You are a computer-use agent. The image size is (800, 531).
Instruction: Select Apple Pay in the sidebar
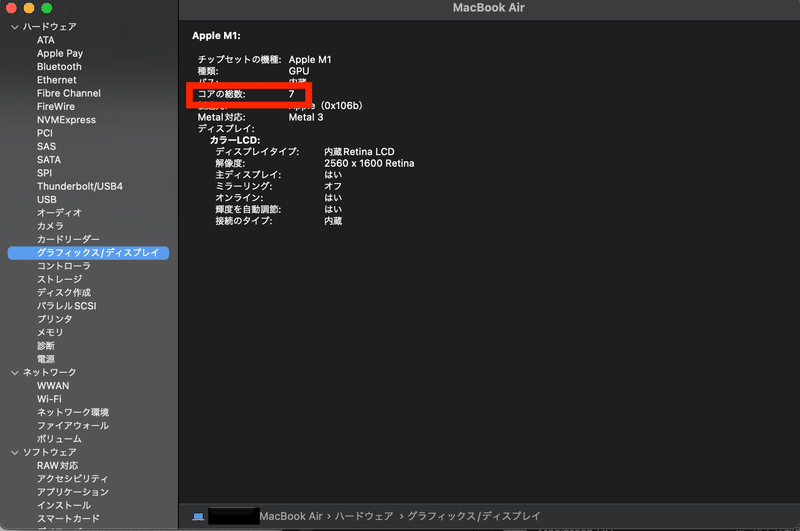(60, 53)
